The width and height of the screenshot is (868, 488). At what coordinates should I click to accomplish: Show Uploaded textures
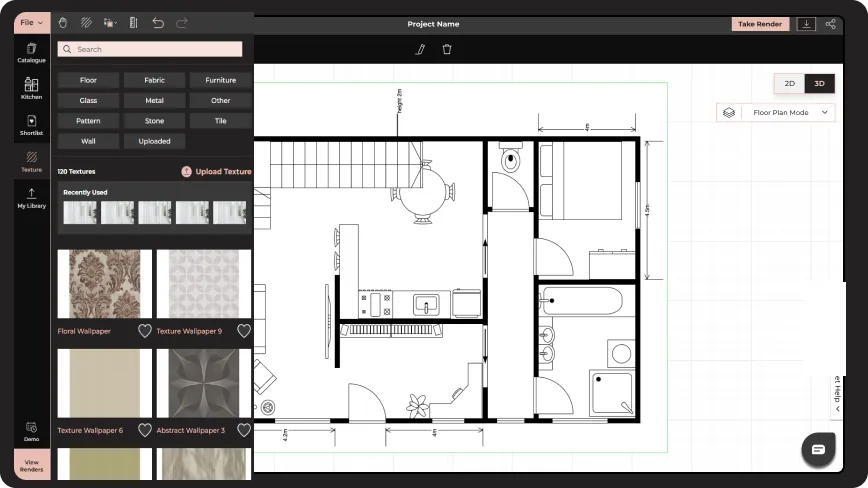pyautogui.click(x=154, y=141)
